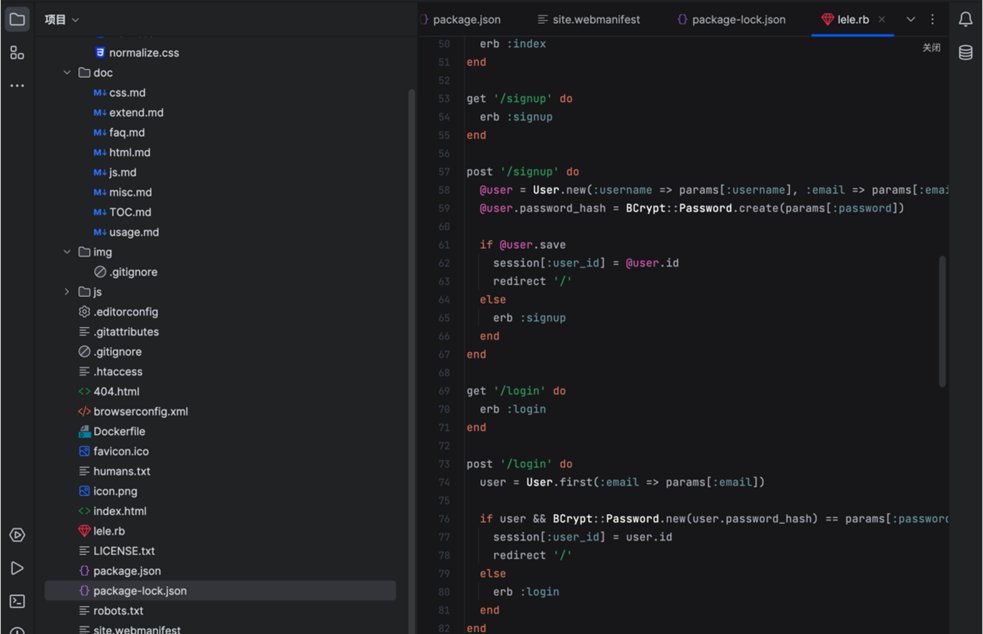This screenshot has height=634, width=983.
Task: Close the lele.rb editor tab
Action: pos(881,19)
